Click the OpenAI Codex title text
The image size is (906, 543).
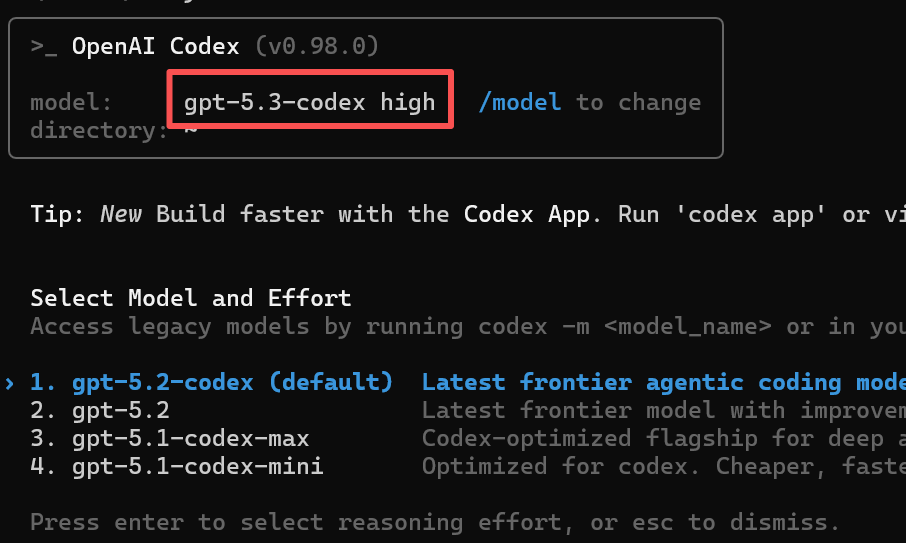[155, 46]
